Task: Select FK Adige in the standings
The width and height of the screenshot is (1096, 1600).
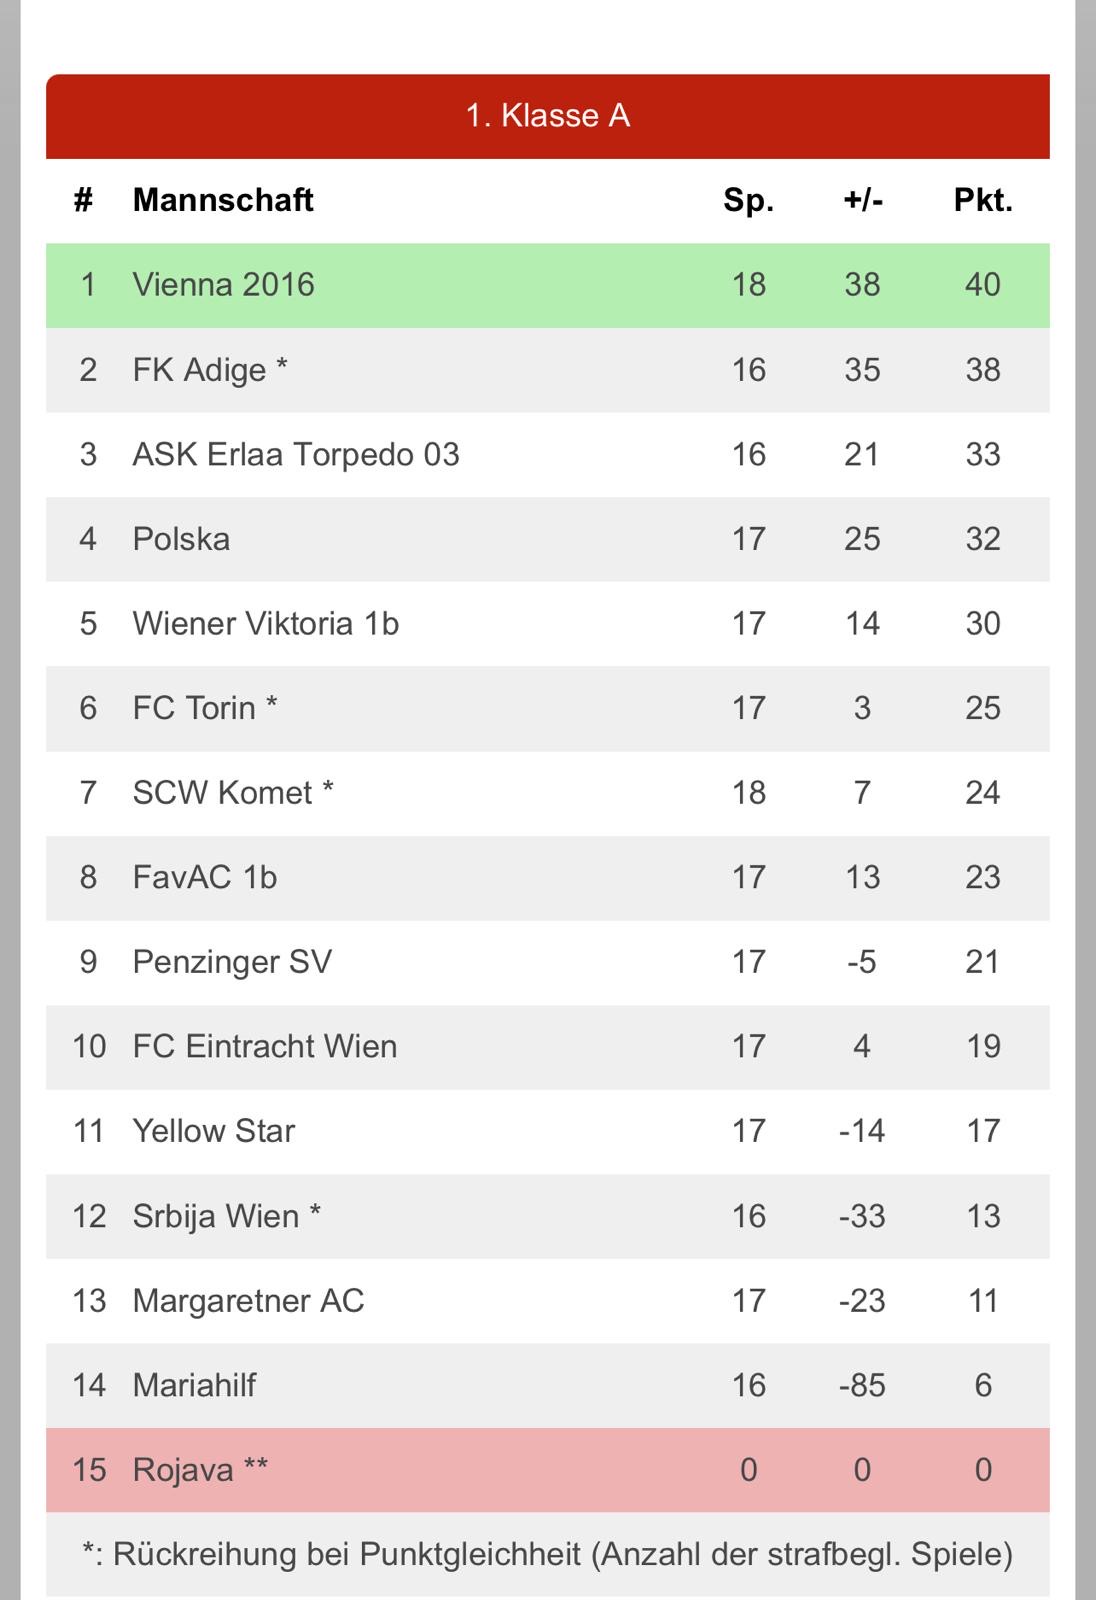Action: (x=548, y=370)
